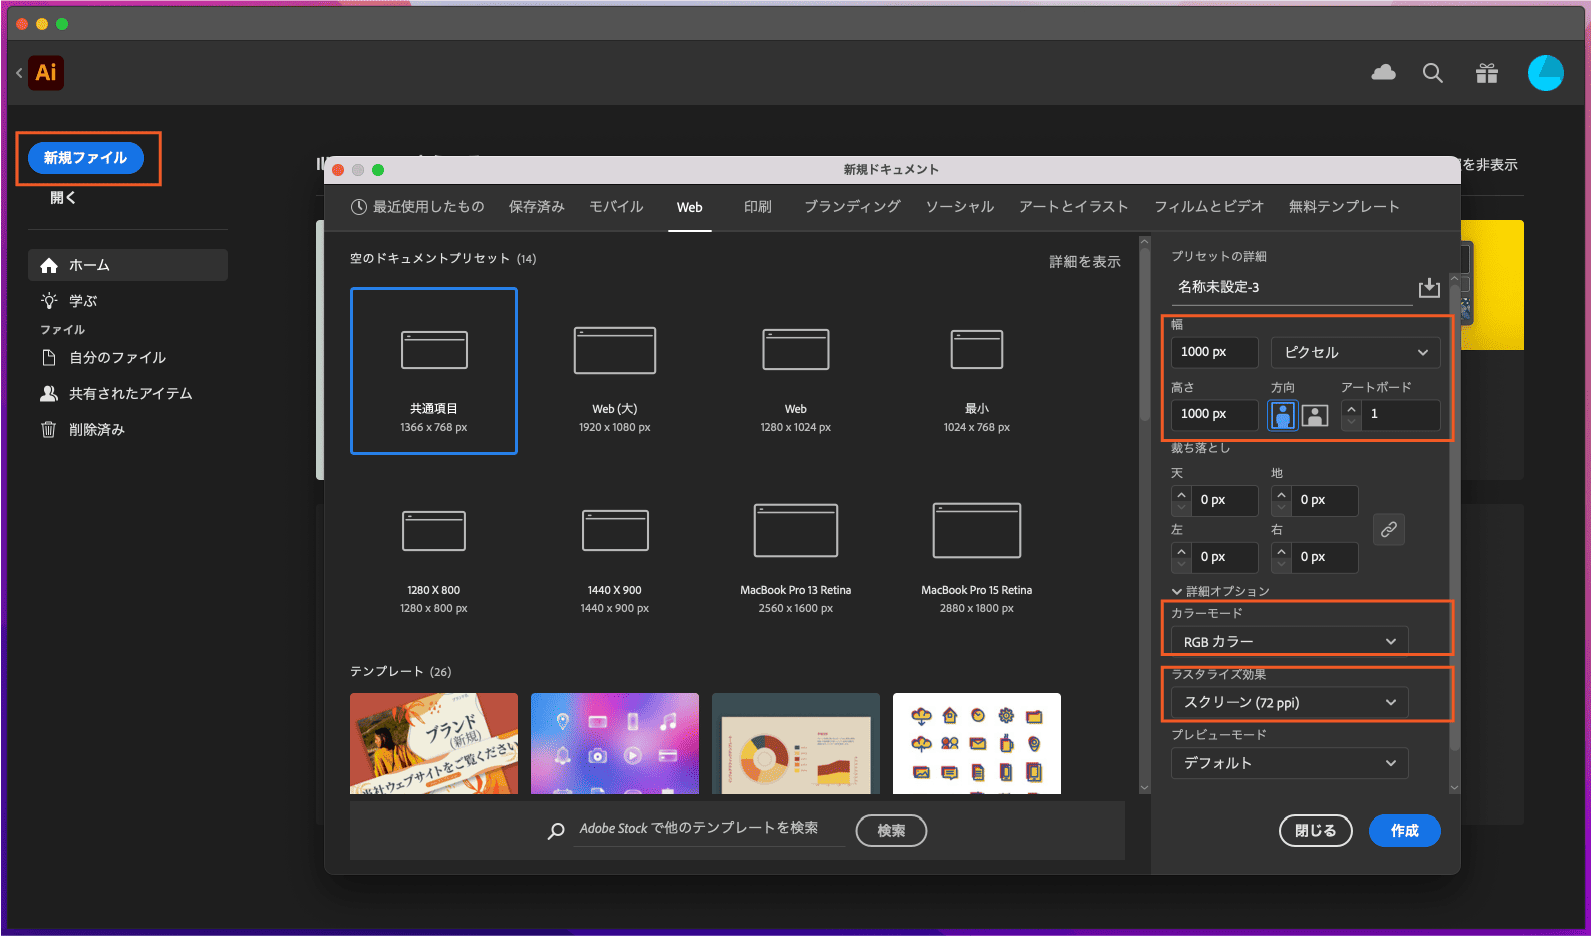The width and height of the screenshot is (1591, 936).
Task: Click the clock icon of recently used tab
Action: [x=359, y=207]
